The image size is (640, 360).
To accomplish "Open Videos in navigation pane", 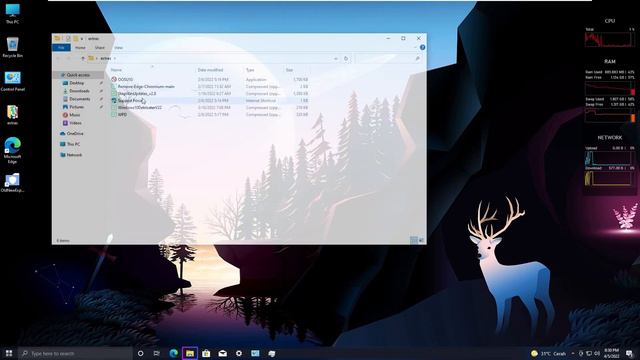I will (x=75, y=123).
